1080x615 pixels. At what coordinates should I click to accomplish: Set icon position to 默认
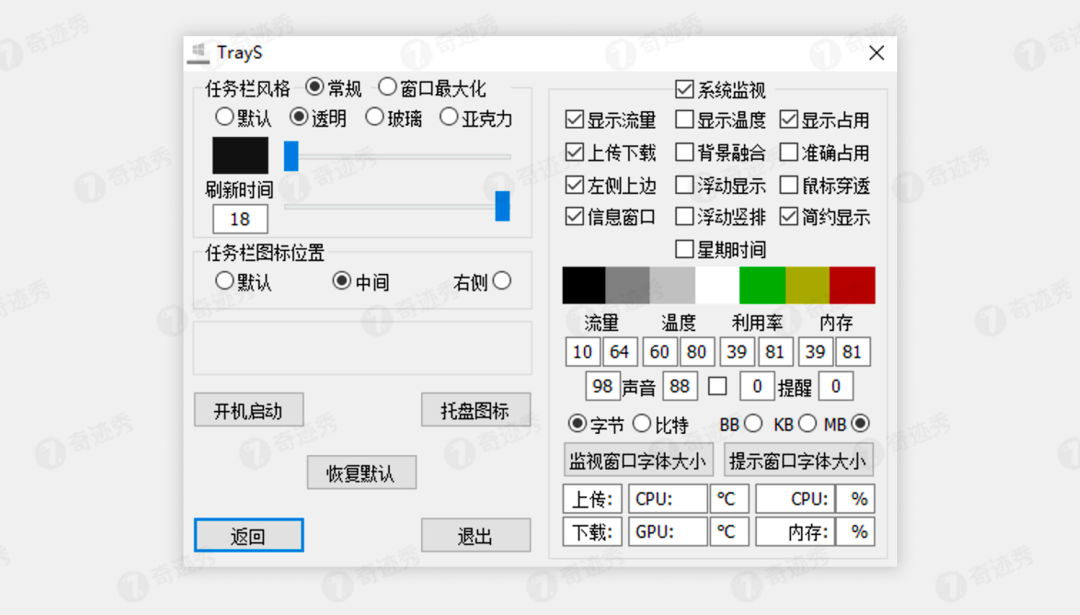(224, 280)
